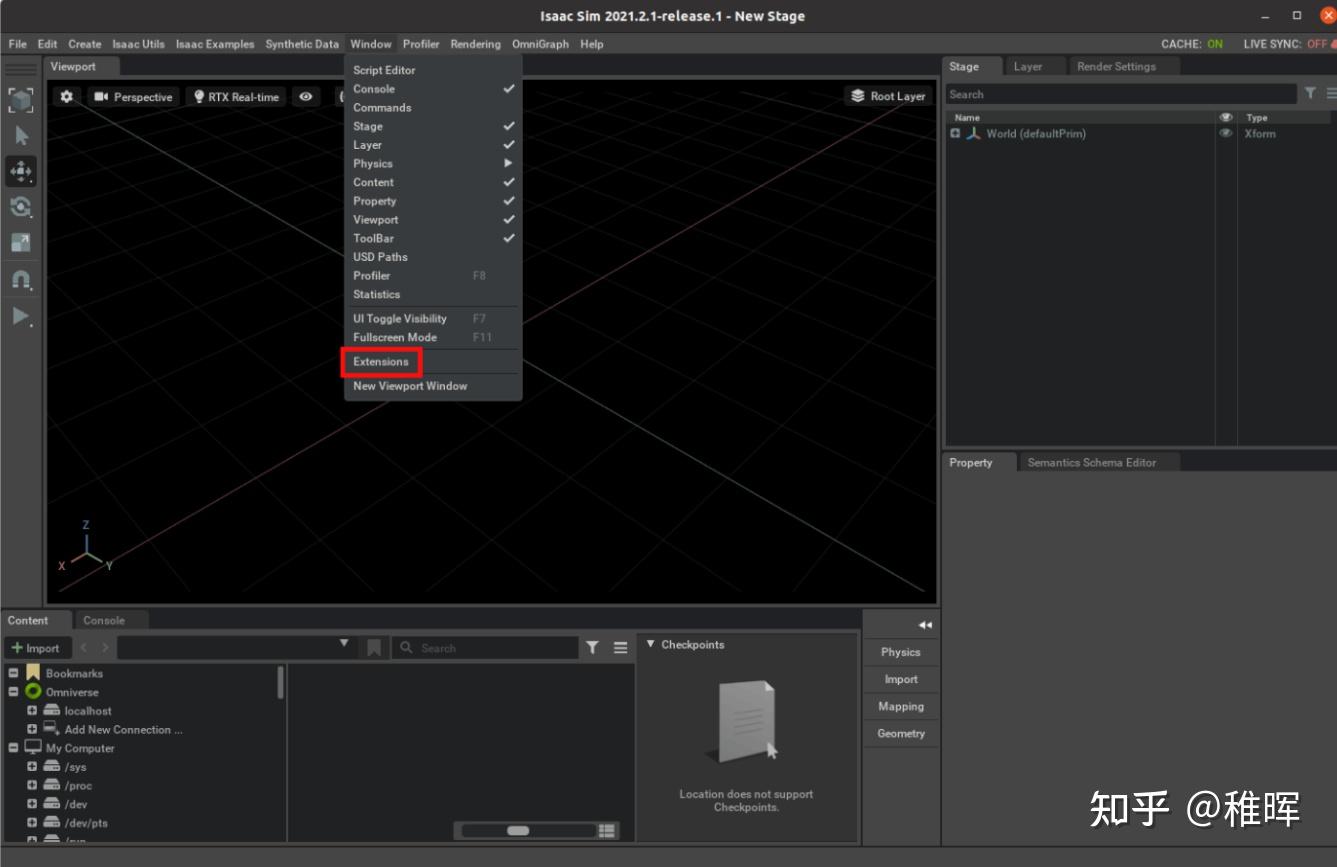Image resolution: width=1337 pixels, height=867 pixels.
Task: Toggle the Console window checkmark in the menu
Action: [509, 89]
